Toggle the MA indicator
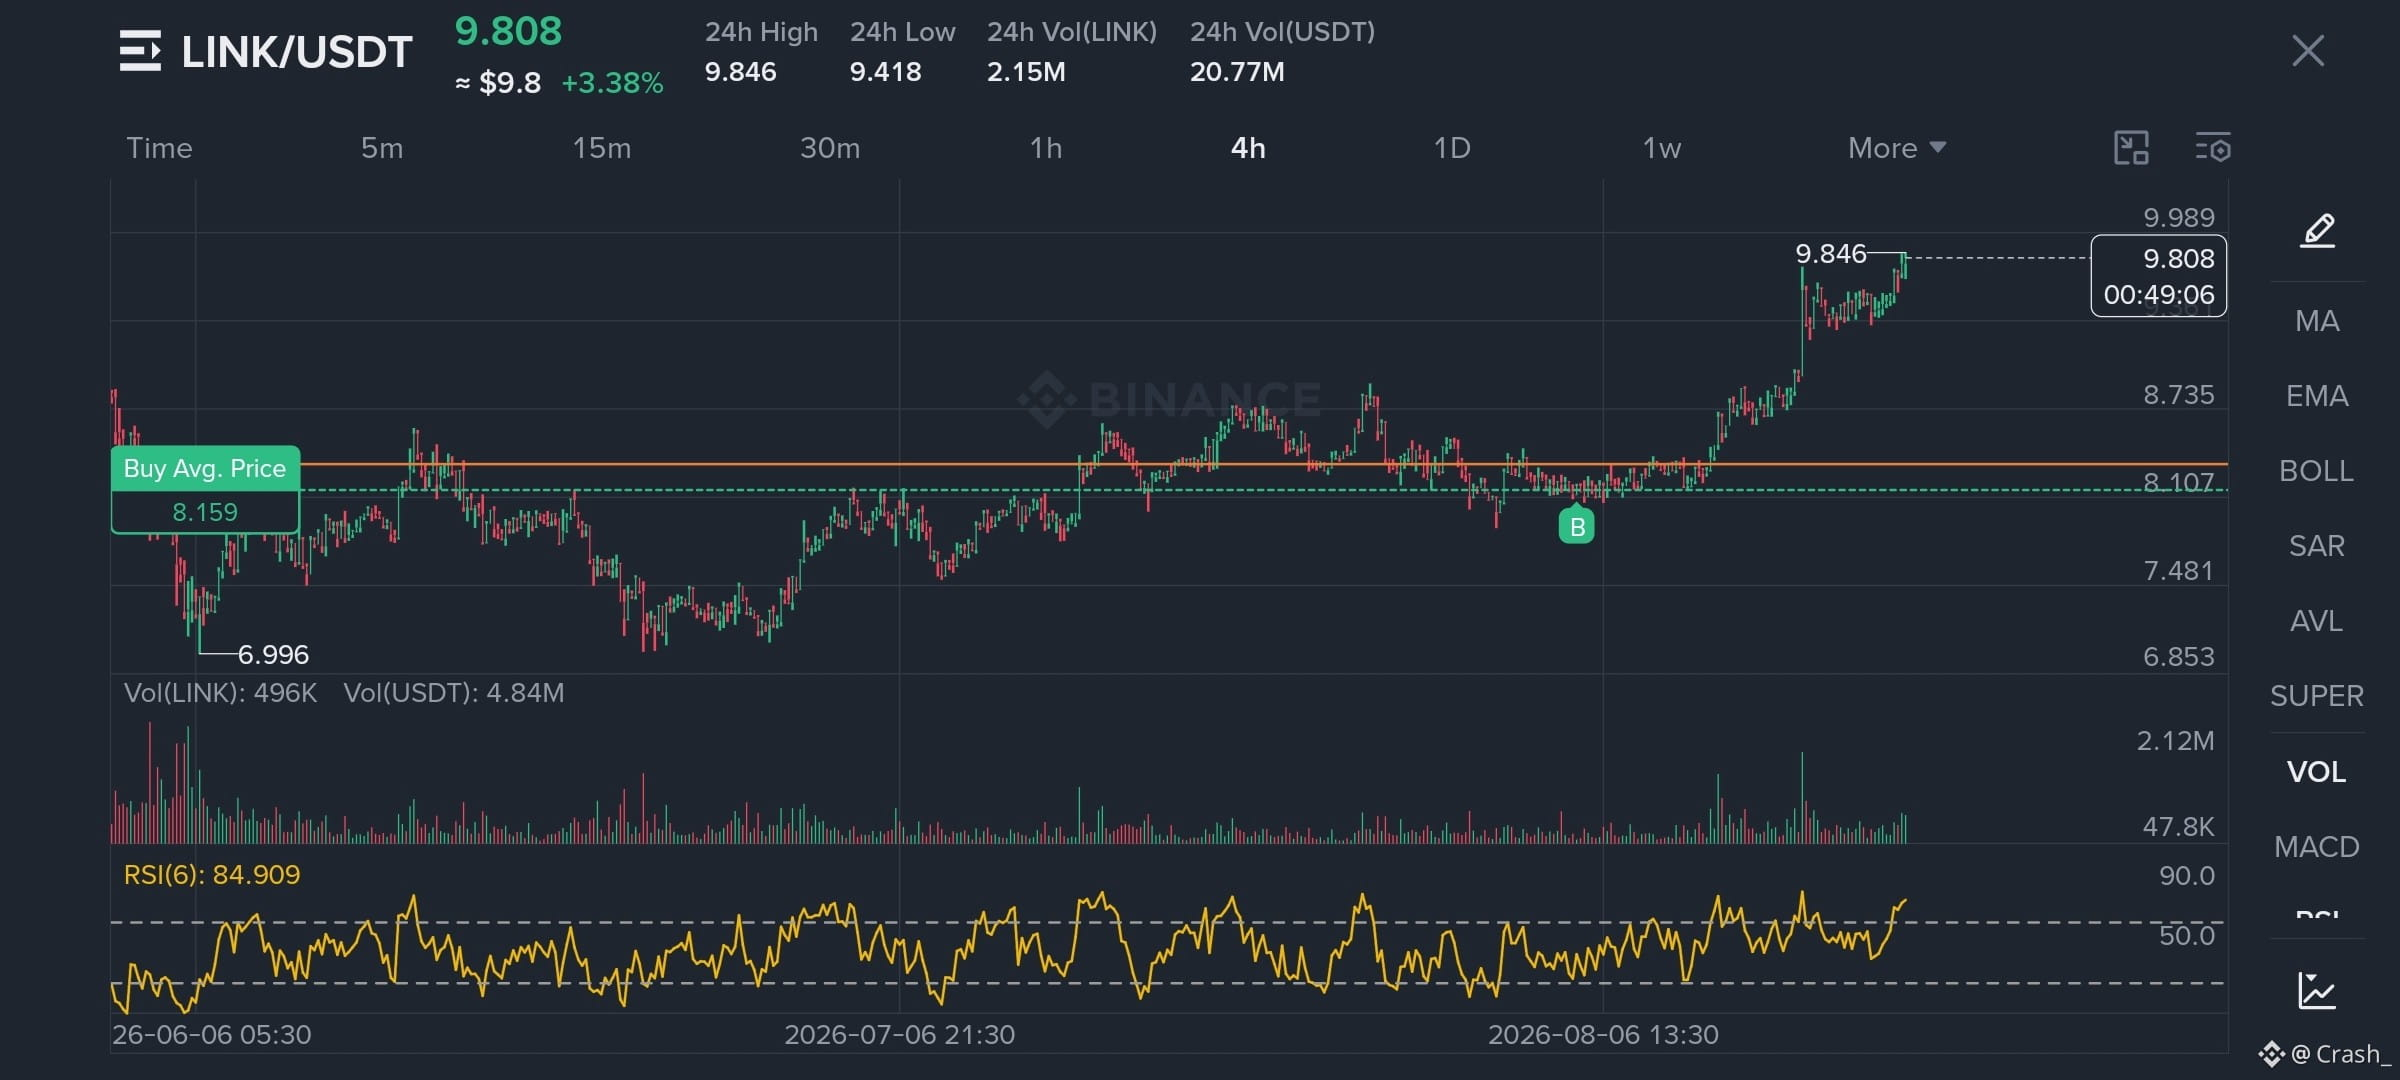This screenshot has height=1080, width=2400. (2317, 321)
